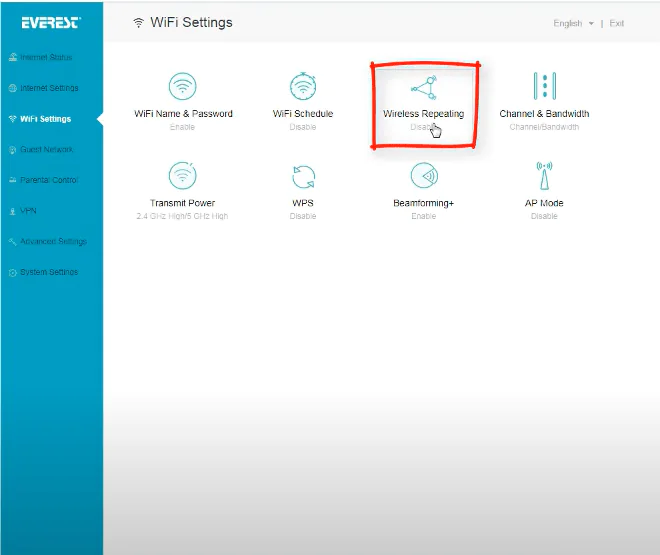The width and height of the screenshot is (660, 555).
Task: Open the WPS sync arrows icon
Action: 303,177
